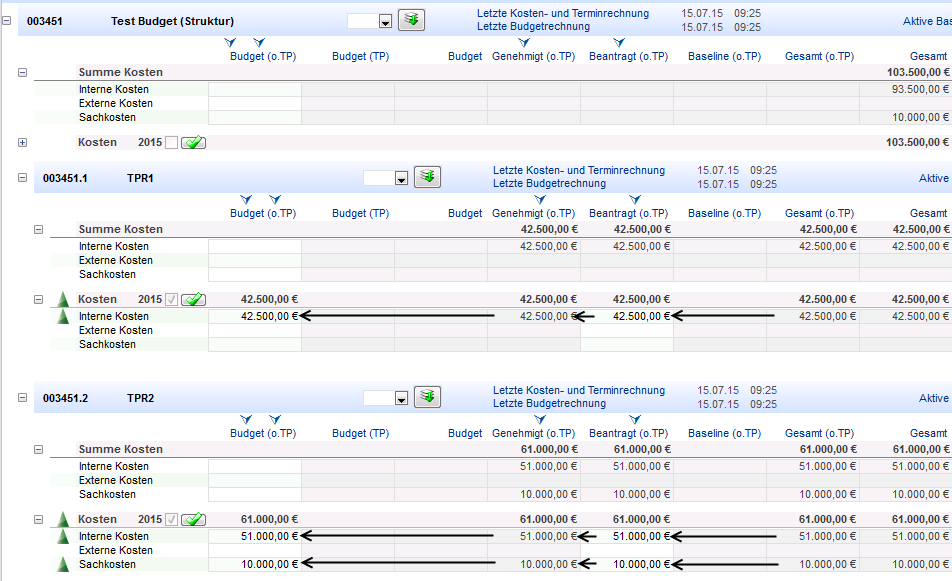952x581 pixels.
Task: Click 103.500,00 € total in 003451 Summe Kosten
Action: coord(917,72)
